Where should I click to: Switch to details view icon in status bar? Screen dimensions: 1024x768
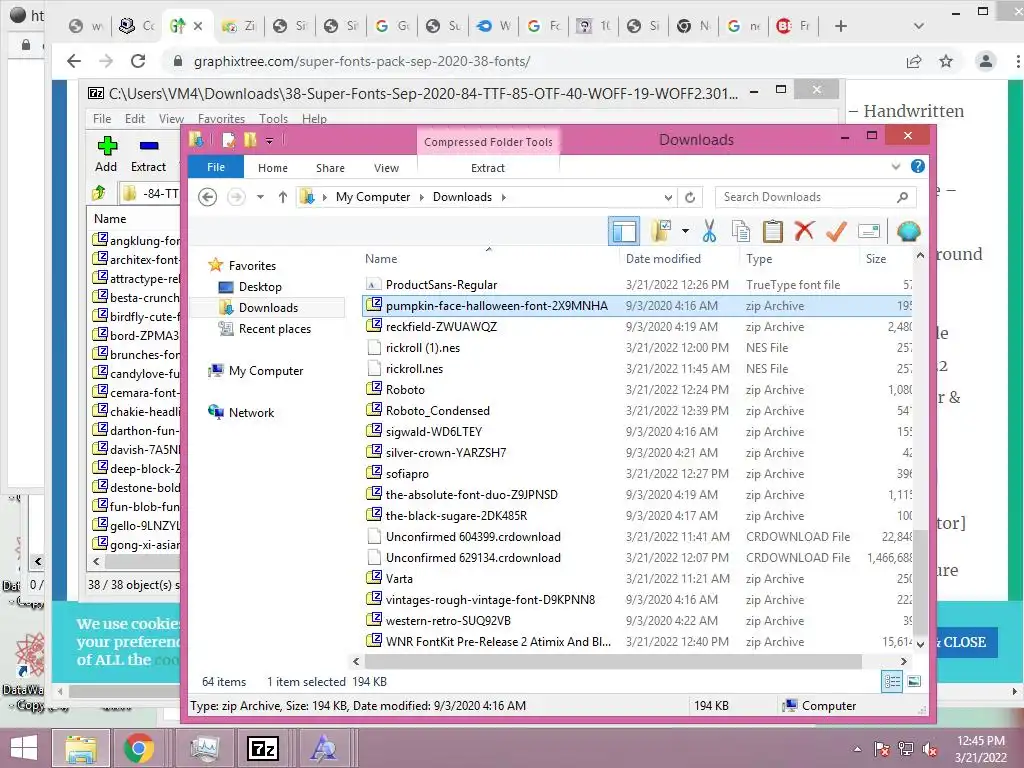[892, 682]
